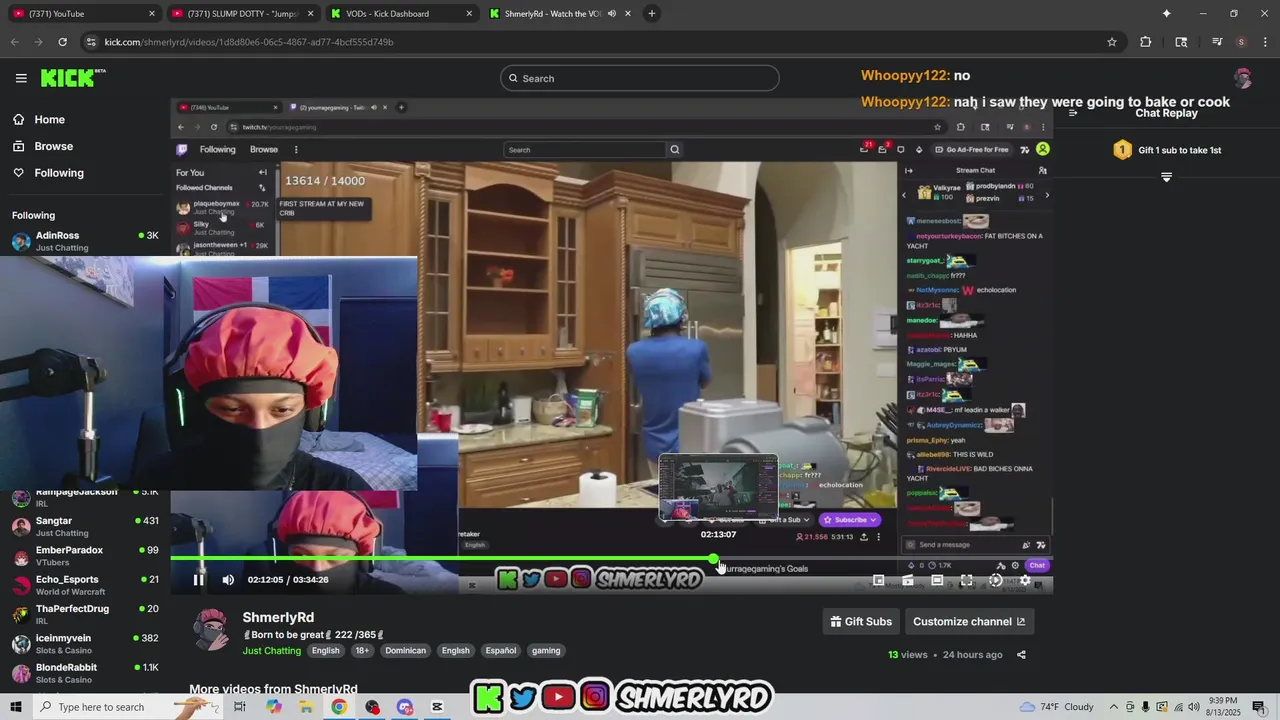Select the ShmerlyRd - Watch the VOD tab
Image resolution: width=1280 pixels, height=720 pixels.
[x=560, y=13]
